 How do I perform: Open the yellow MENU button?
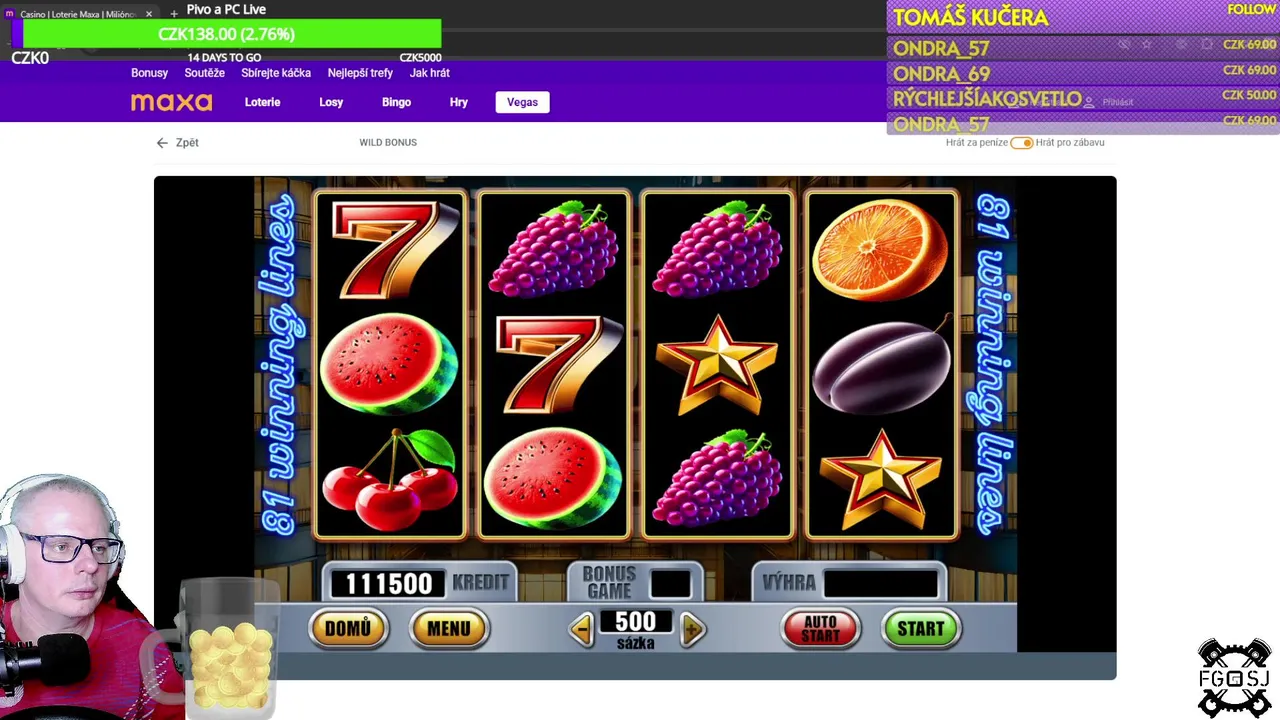[448, 629]
